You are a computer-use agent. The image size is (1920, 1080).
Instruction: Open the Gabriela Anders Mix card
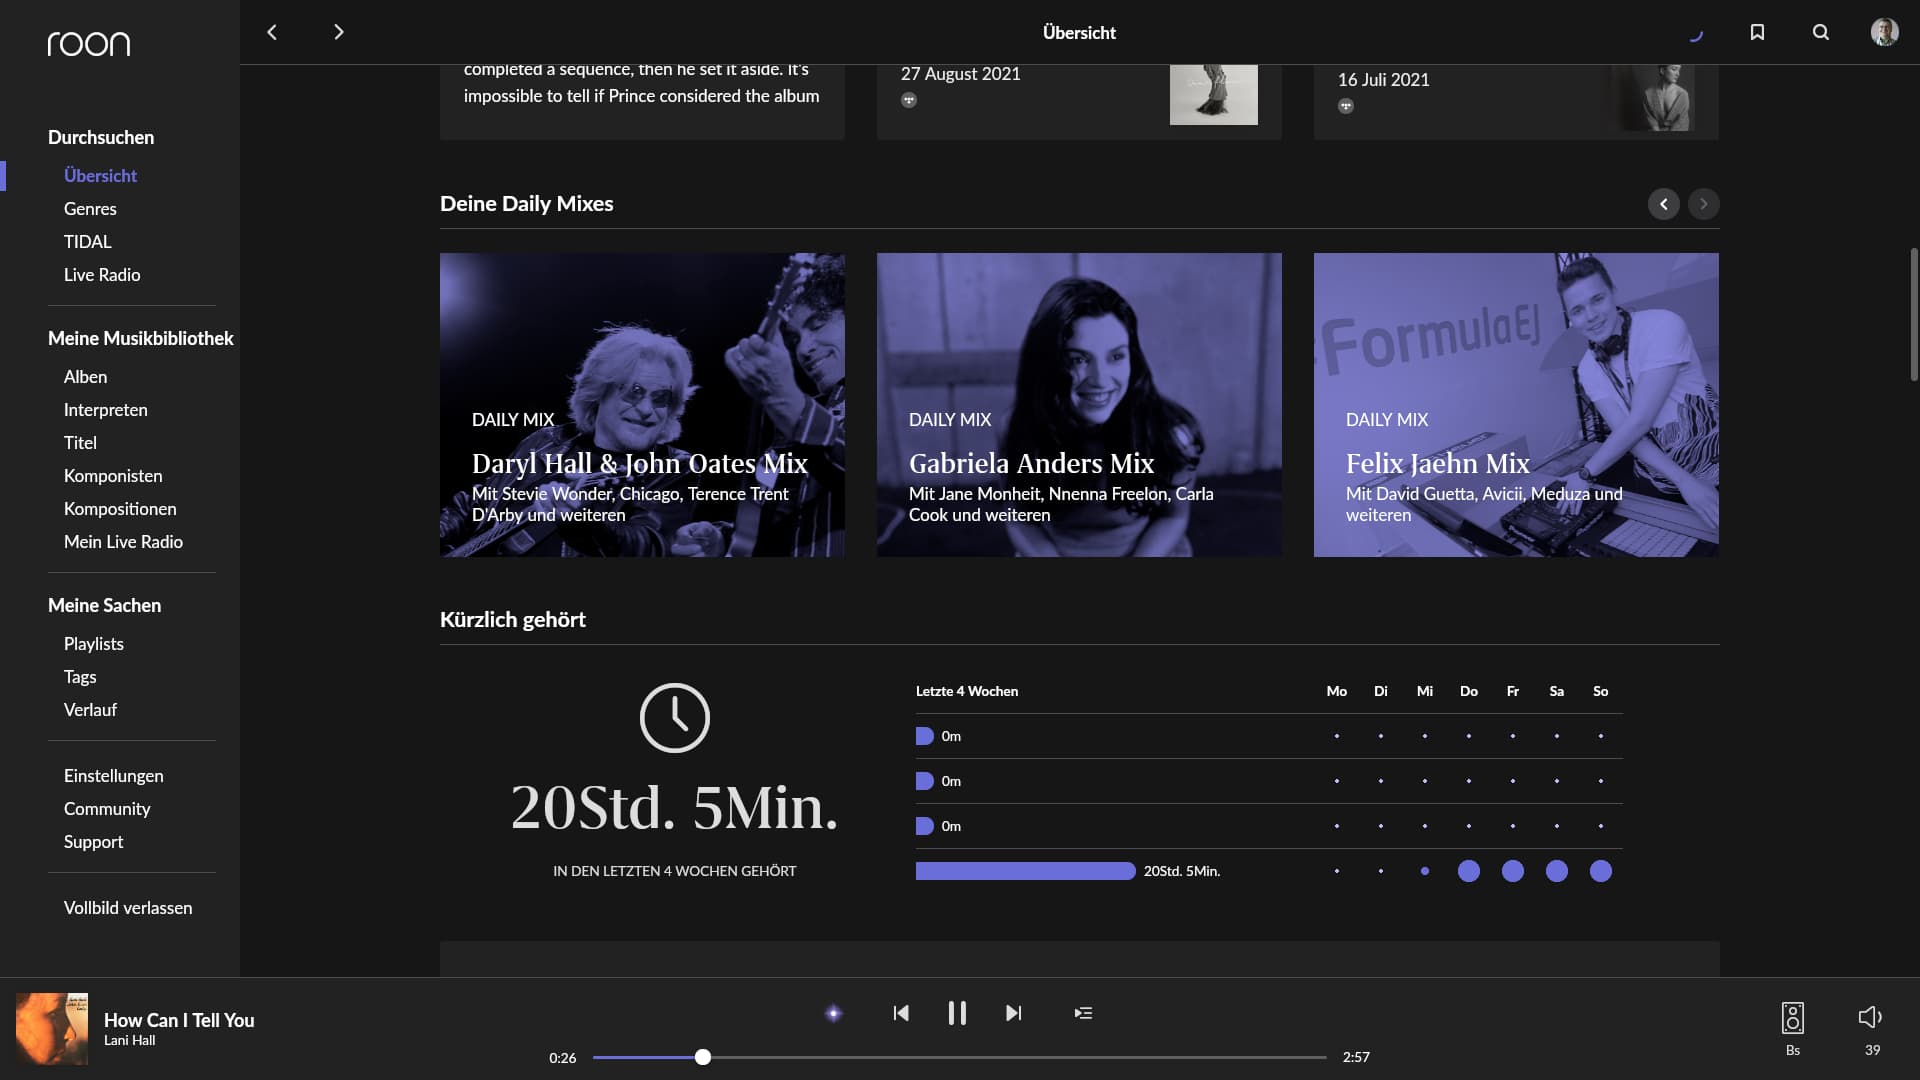tap(1079, 405)
